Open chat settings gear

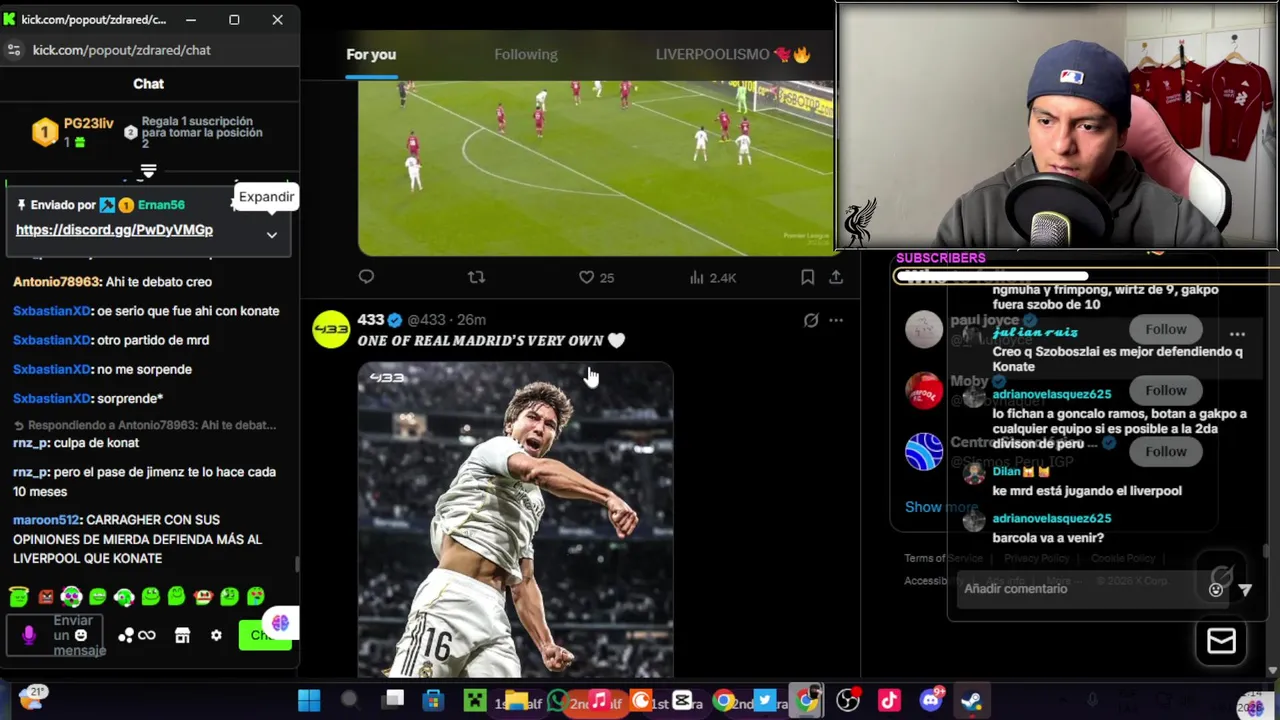(216, 635)
